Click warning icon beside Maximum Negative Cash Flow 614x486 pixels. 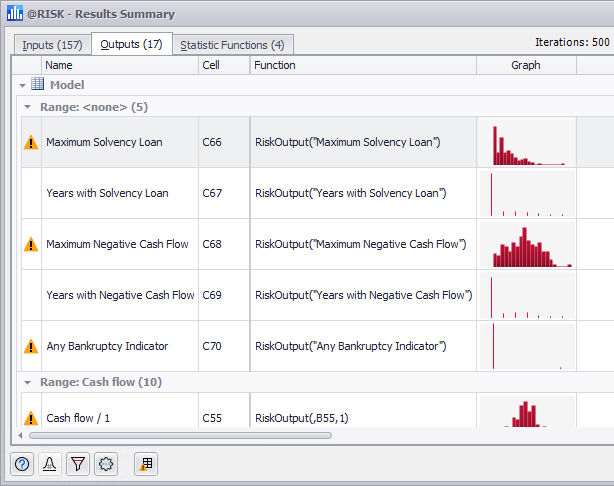pos(31,244)
